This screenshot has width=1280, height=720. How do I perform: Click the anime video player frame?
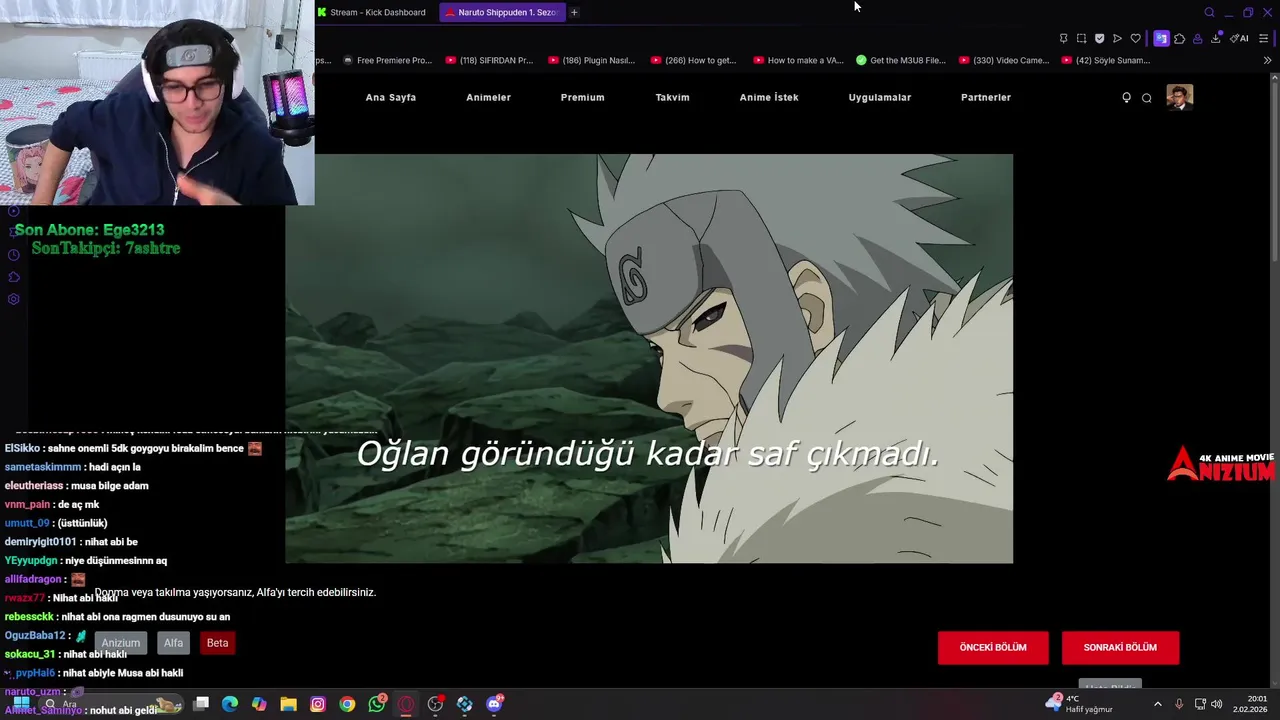[x=649, y=358]
